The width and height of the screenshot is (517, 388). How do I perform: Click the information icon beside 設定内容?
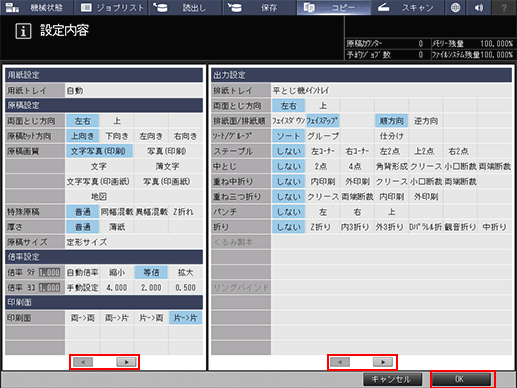pos(23,31)
